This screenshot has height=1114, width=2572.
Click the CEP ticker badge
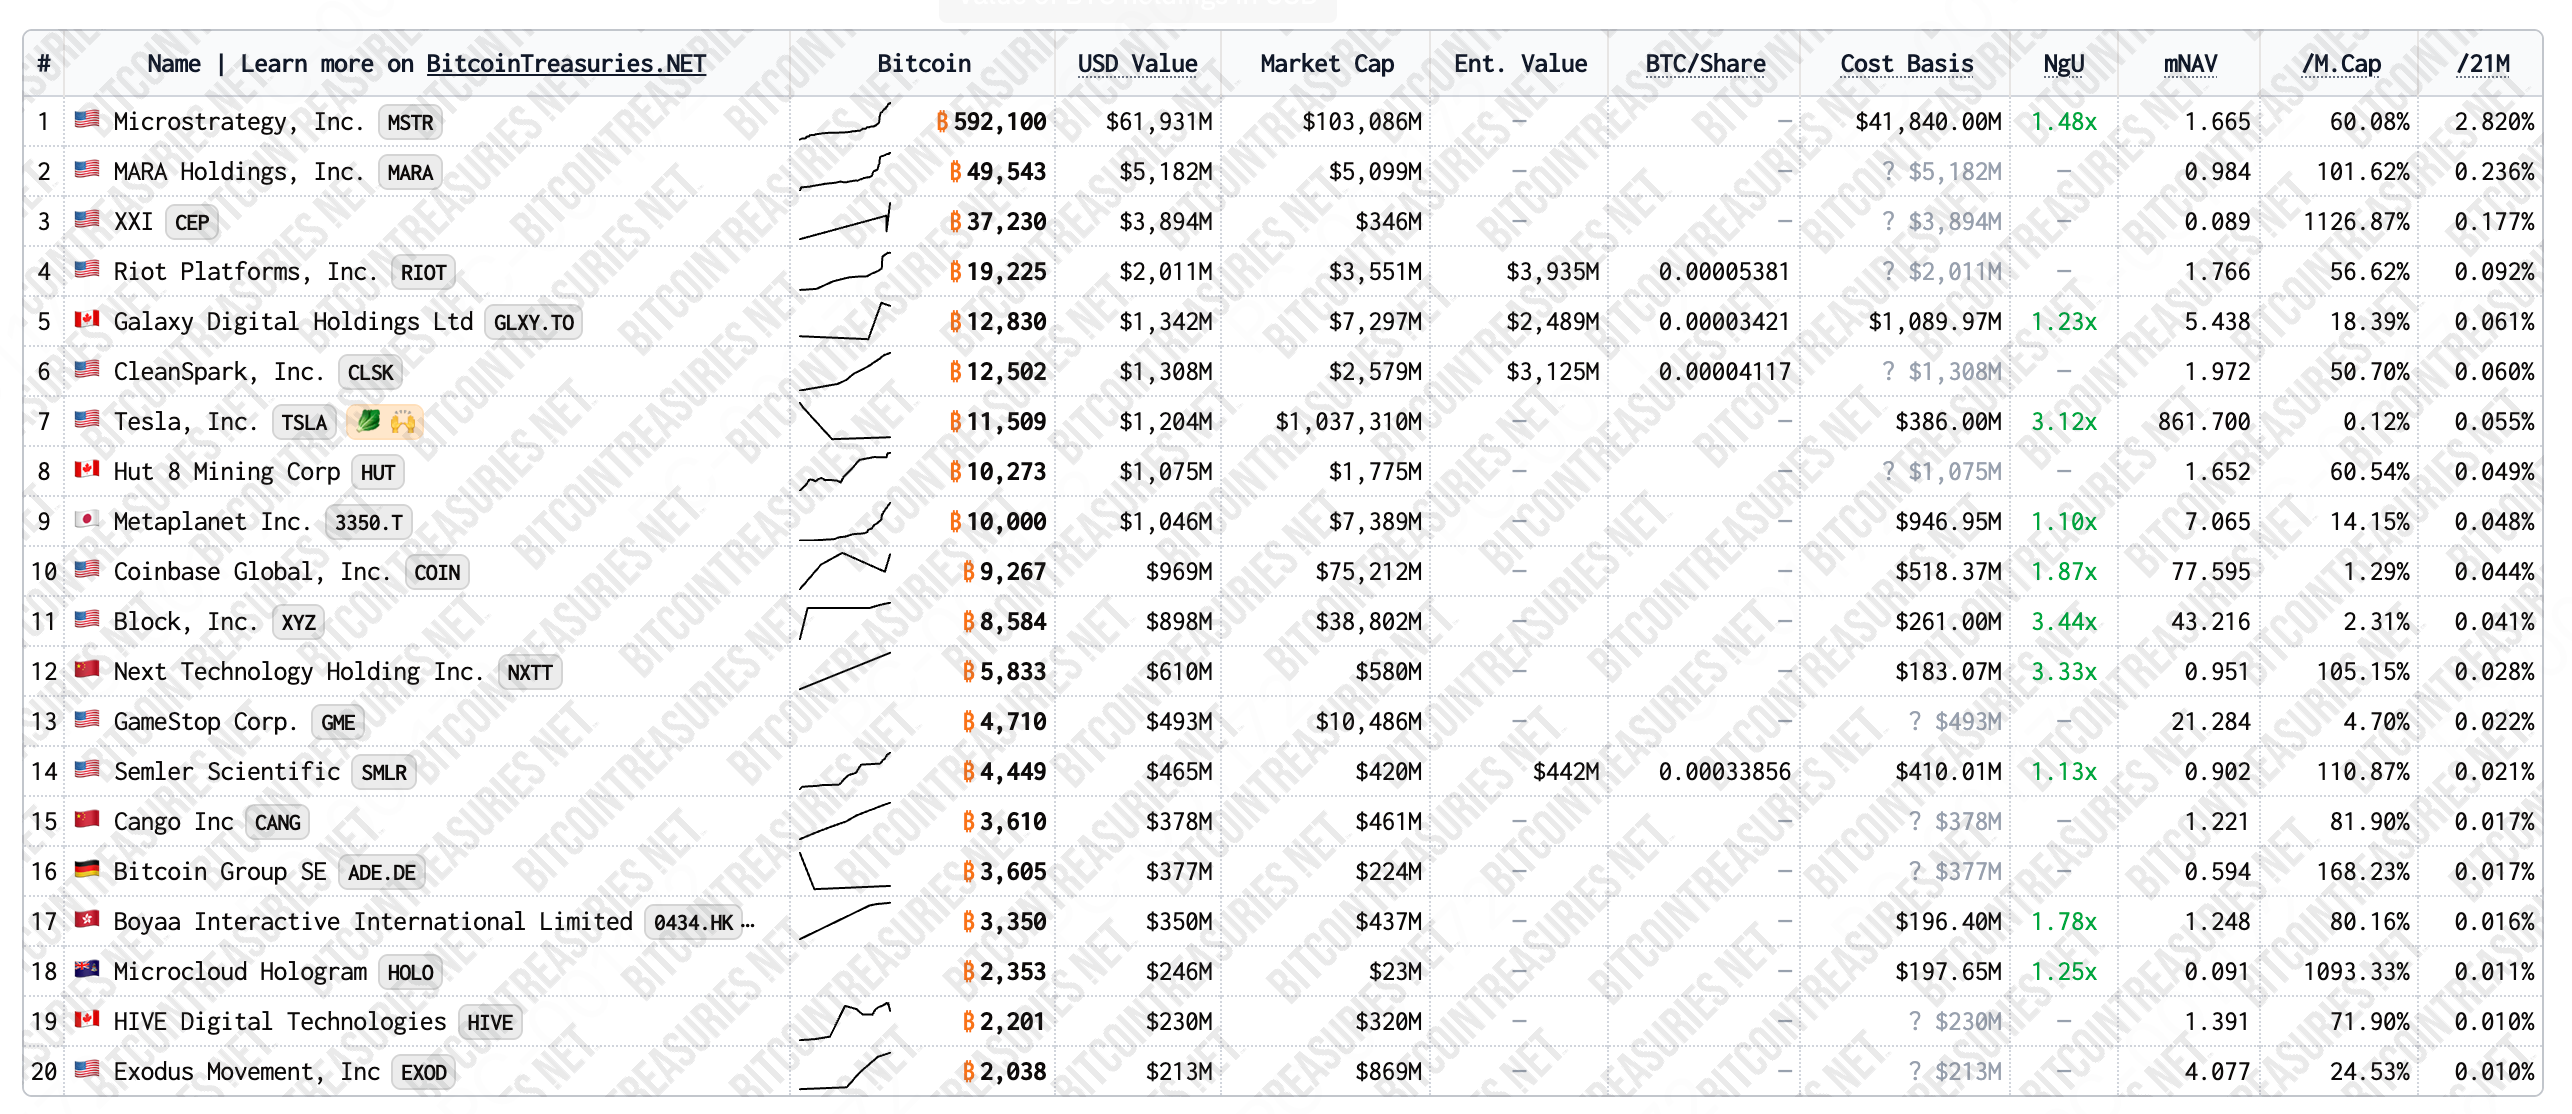click(x=192, y=222)
